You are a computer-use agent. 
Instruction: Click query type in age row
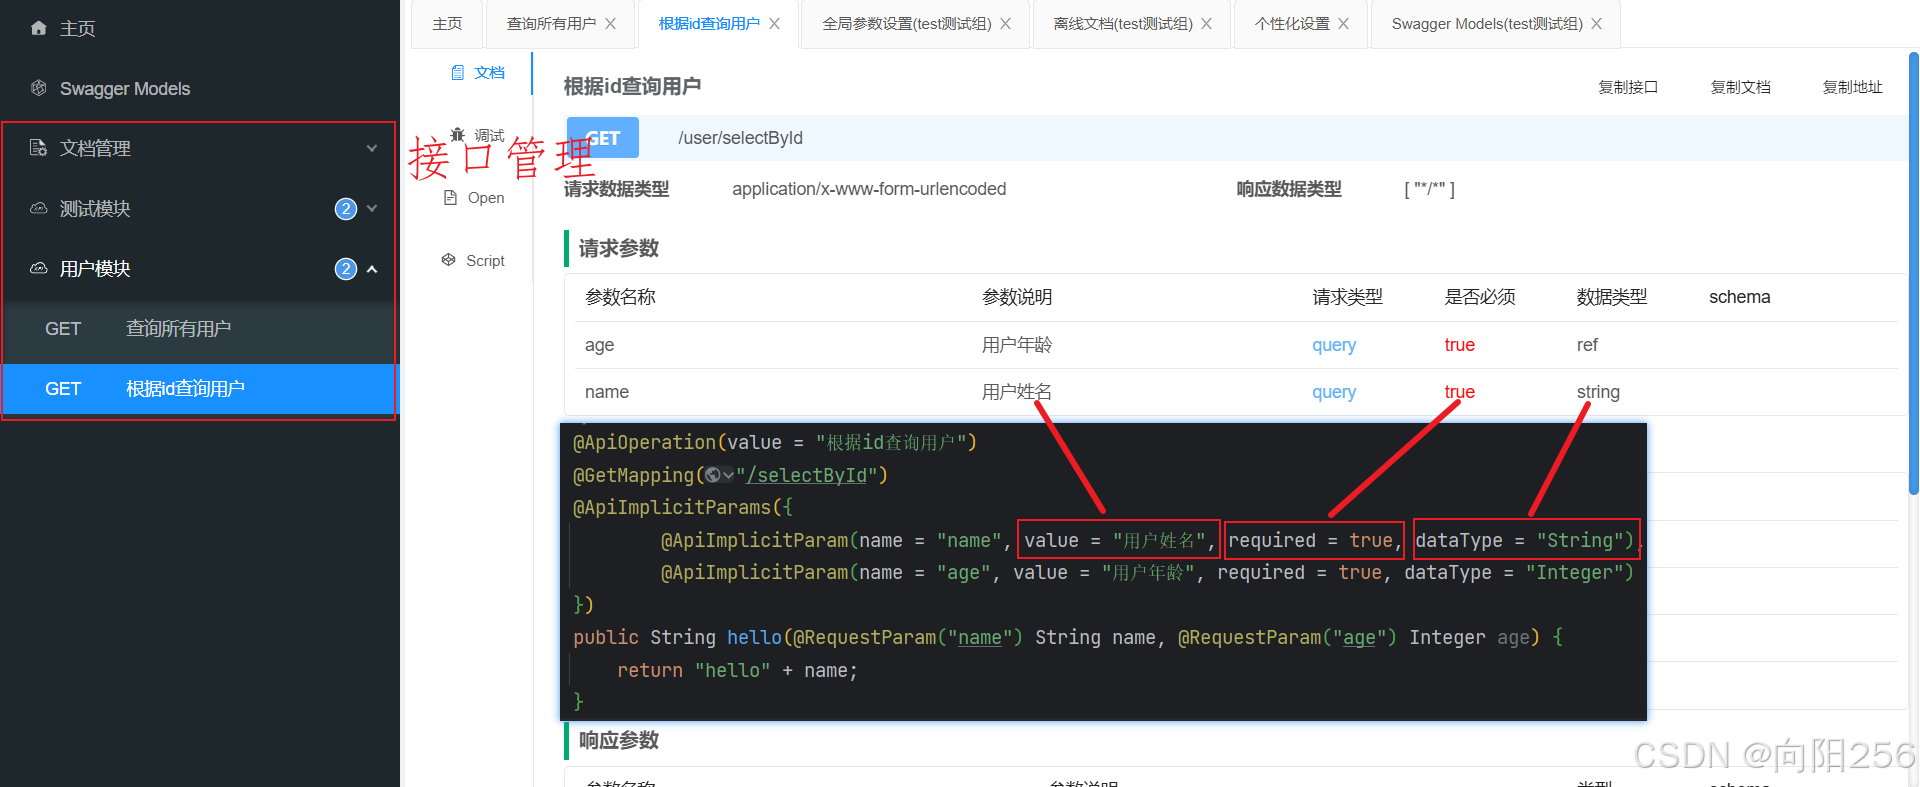coord(1334,345)
